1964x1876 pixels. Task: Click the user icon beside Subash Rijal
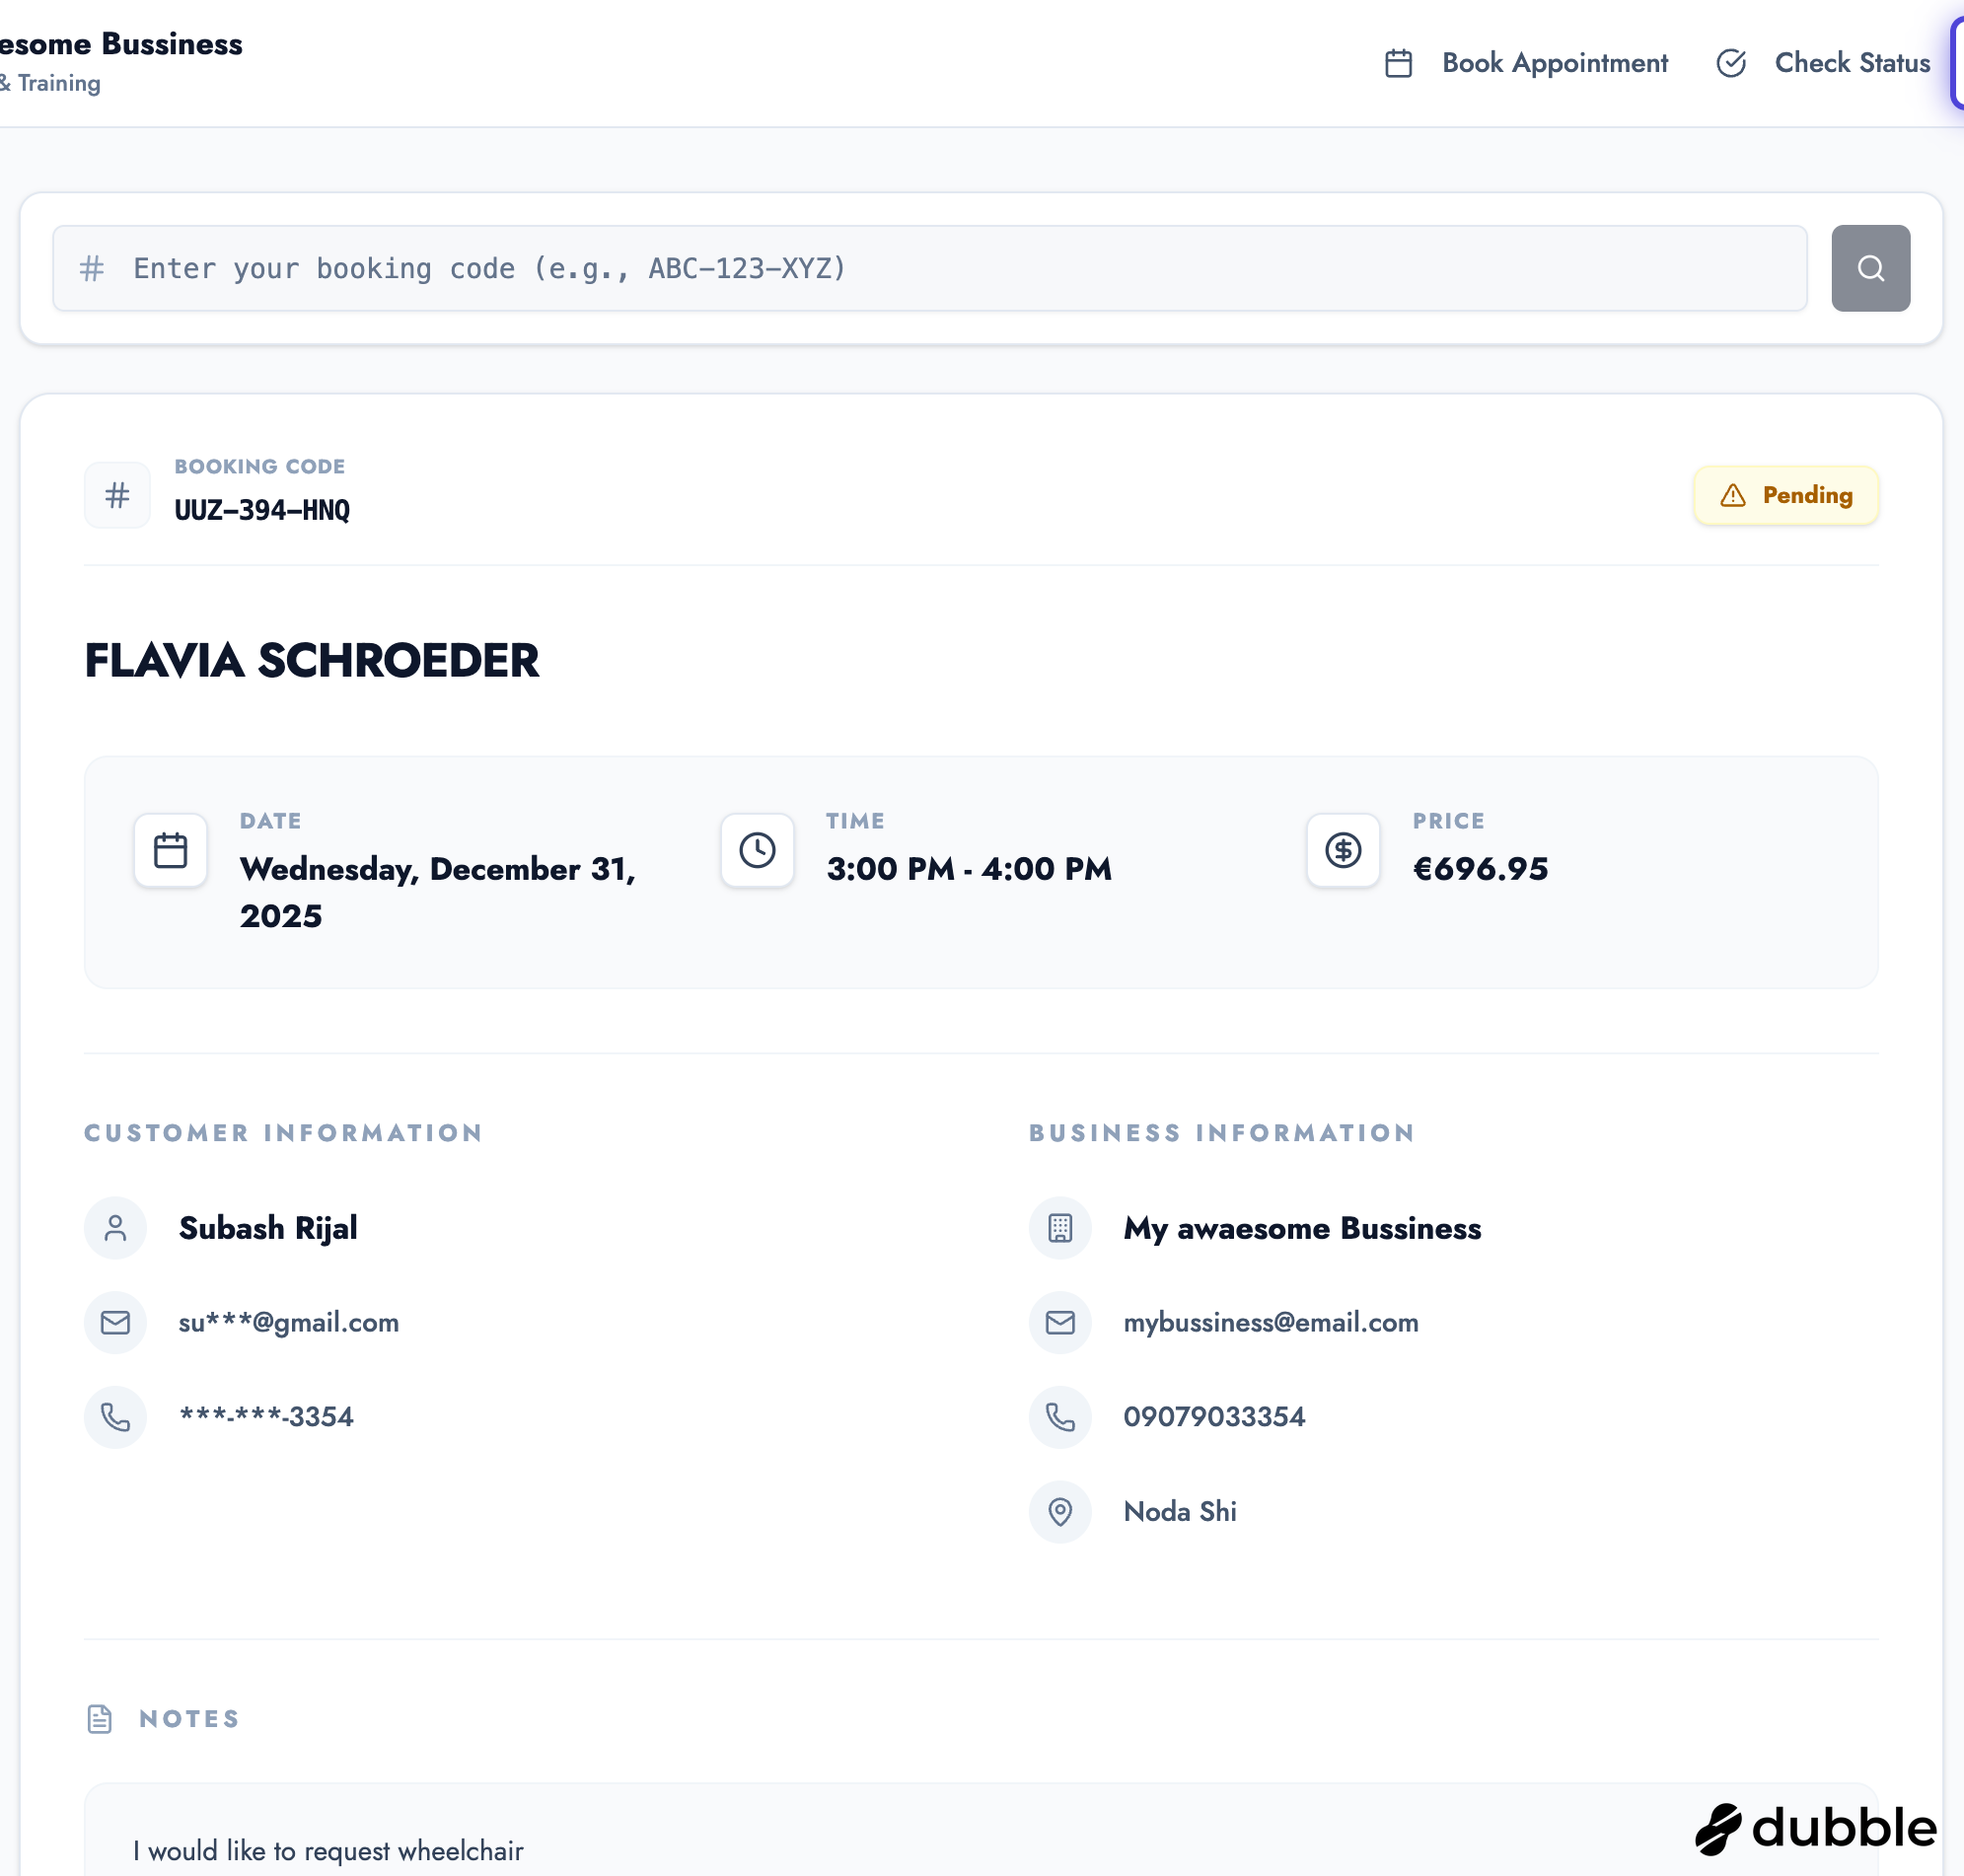point(115,1227)
